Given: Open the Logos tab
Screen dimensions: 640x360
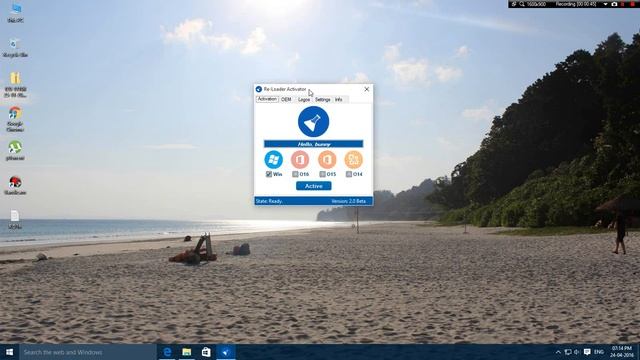Looking at the screenshot, I should (x=304, y=100).
